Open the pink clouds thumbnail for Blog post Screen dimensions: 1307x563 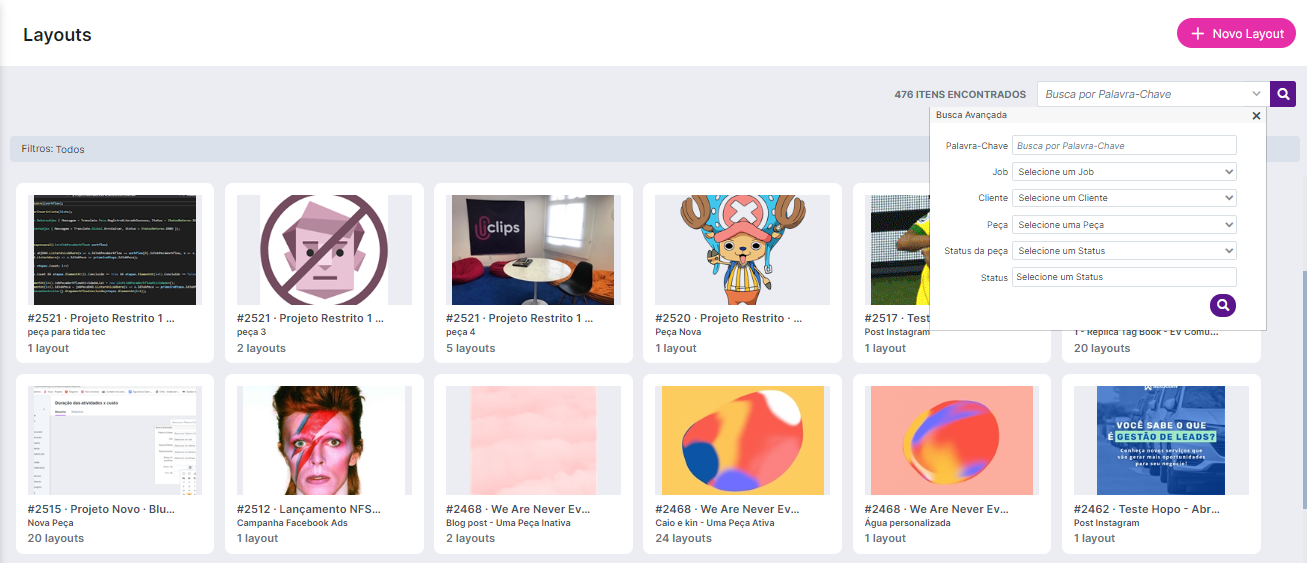[x=533, y=440]
